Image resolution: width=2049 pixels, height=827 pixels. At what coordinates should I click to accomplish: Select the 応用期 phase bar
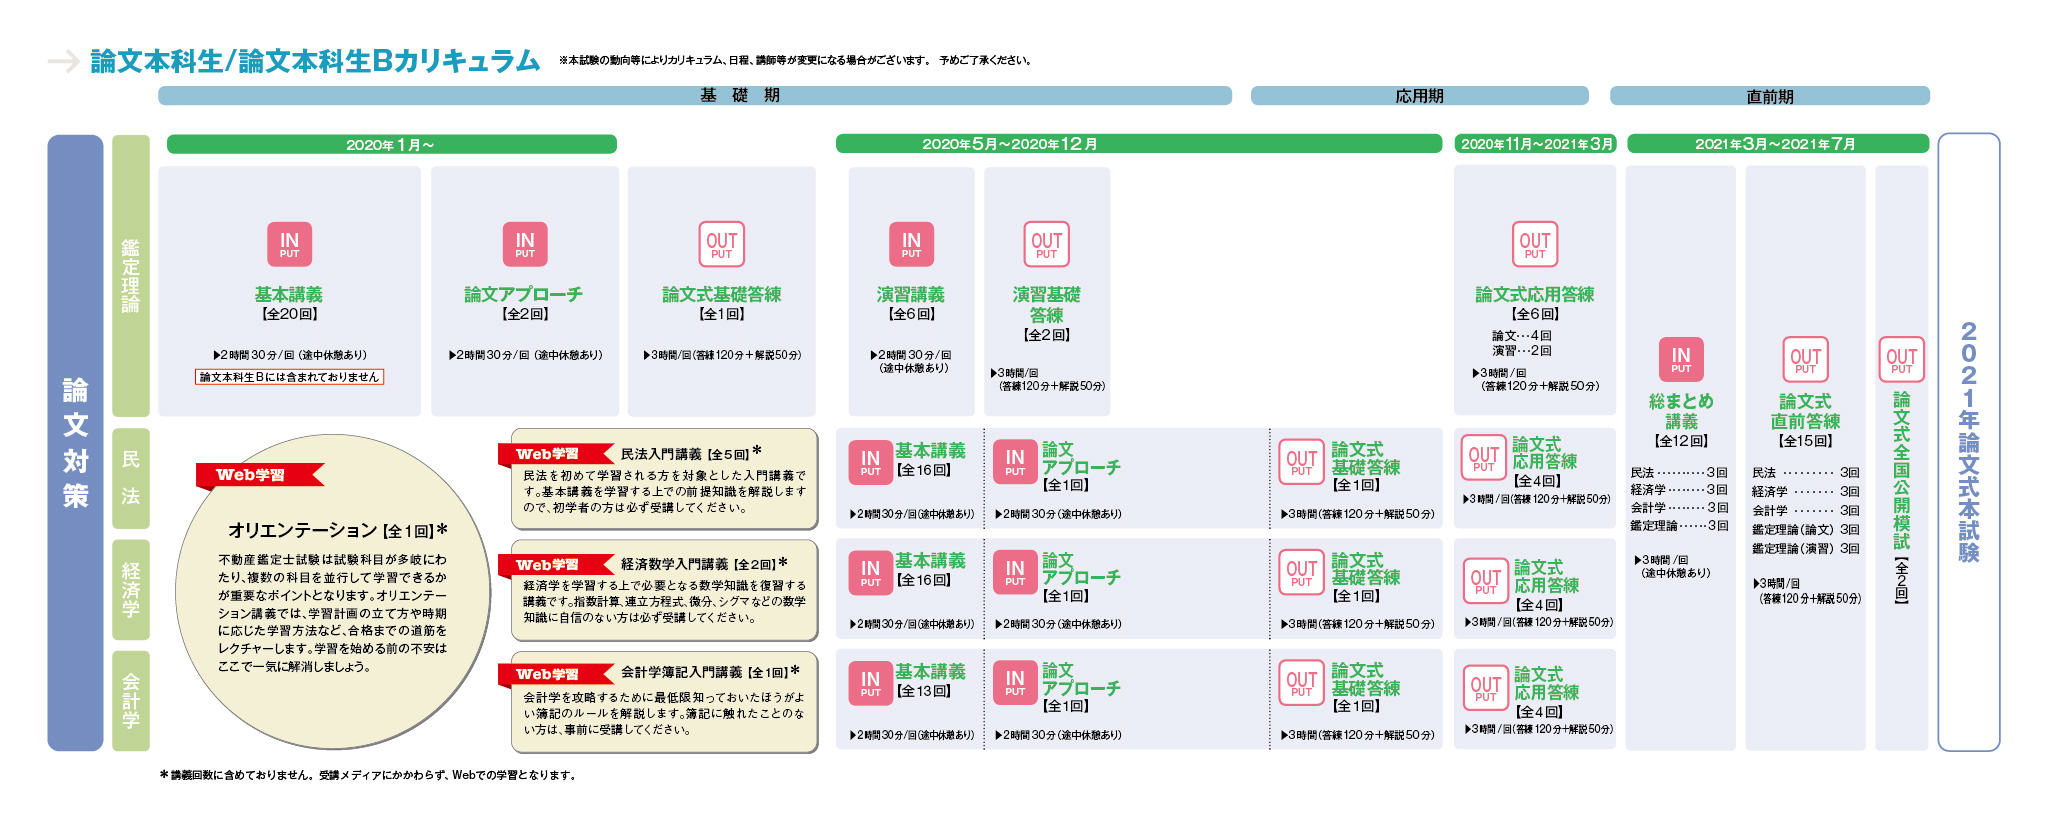[1419, 96]
